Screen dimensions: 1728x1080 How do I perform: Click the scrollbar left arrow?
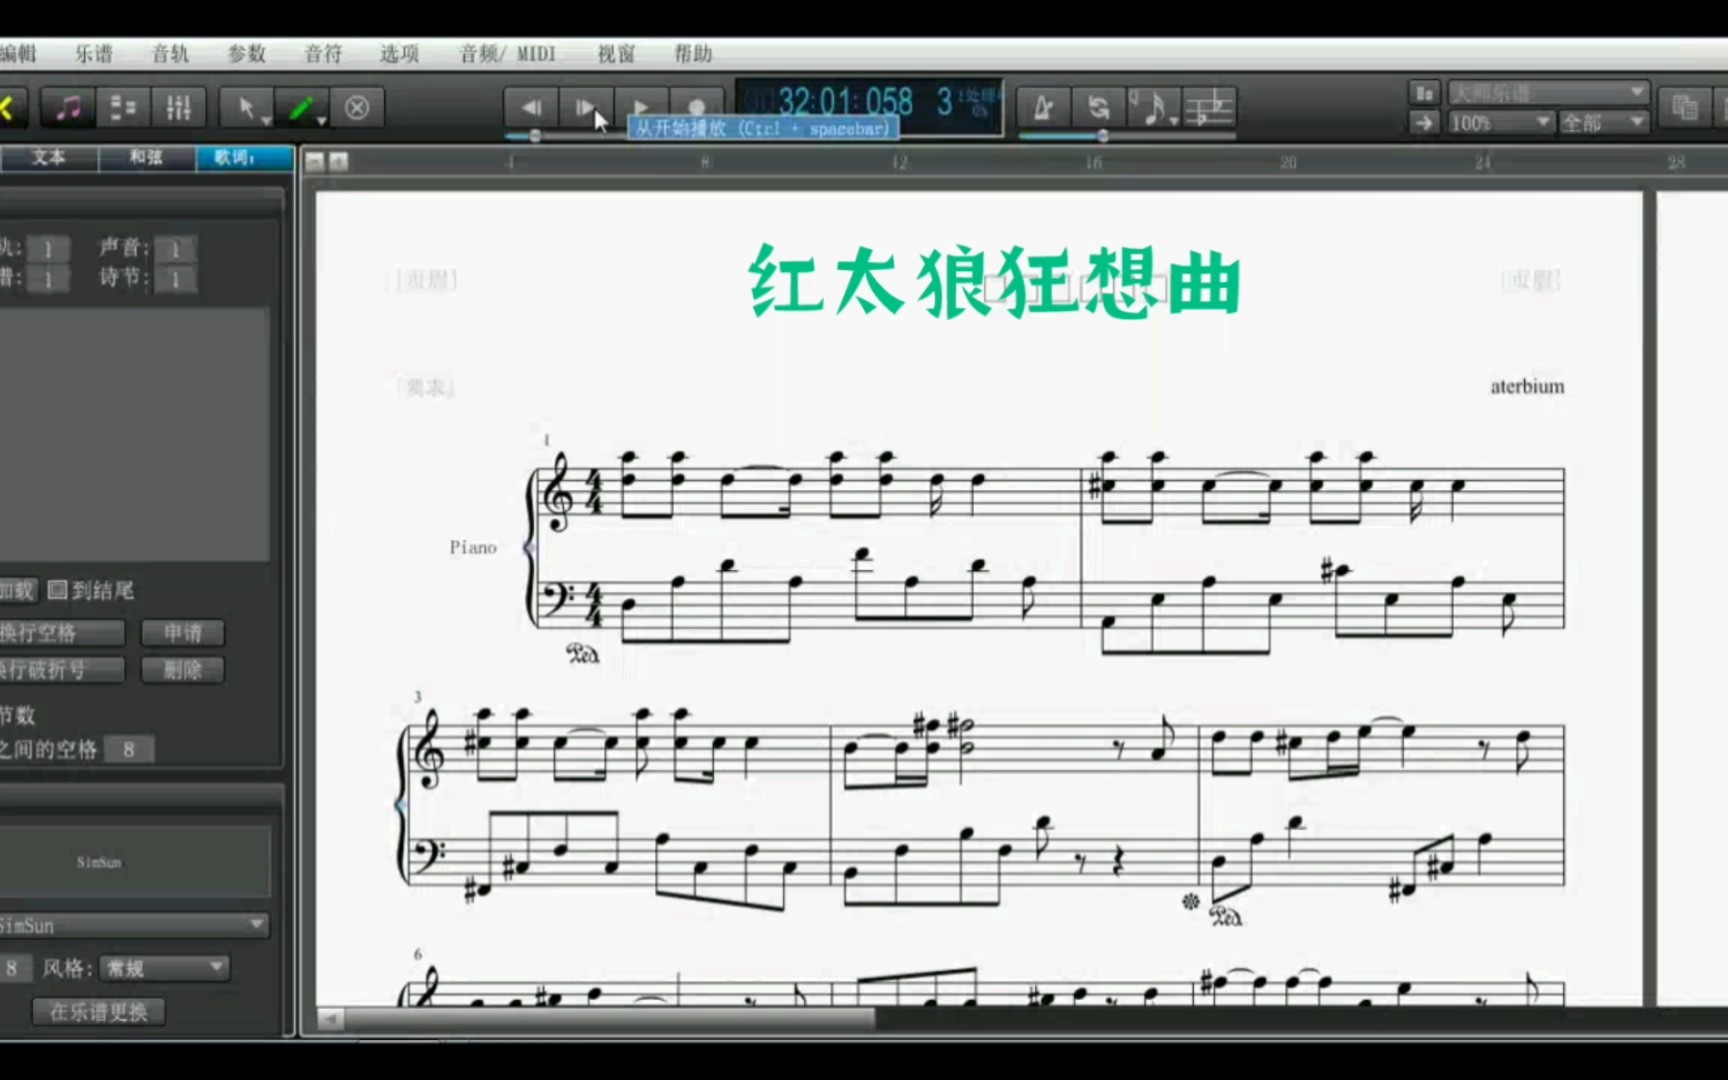coord(331,1019)
